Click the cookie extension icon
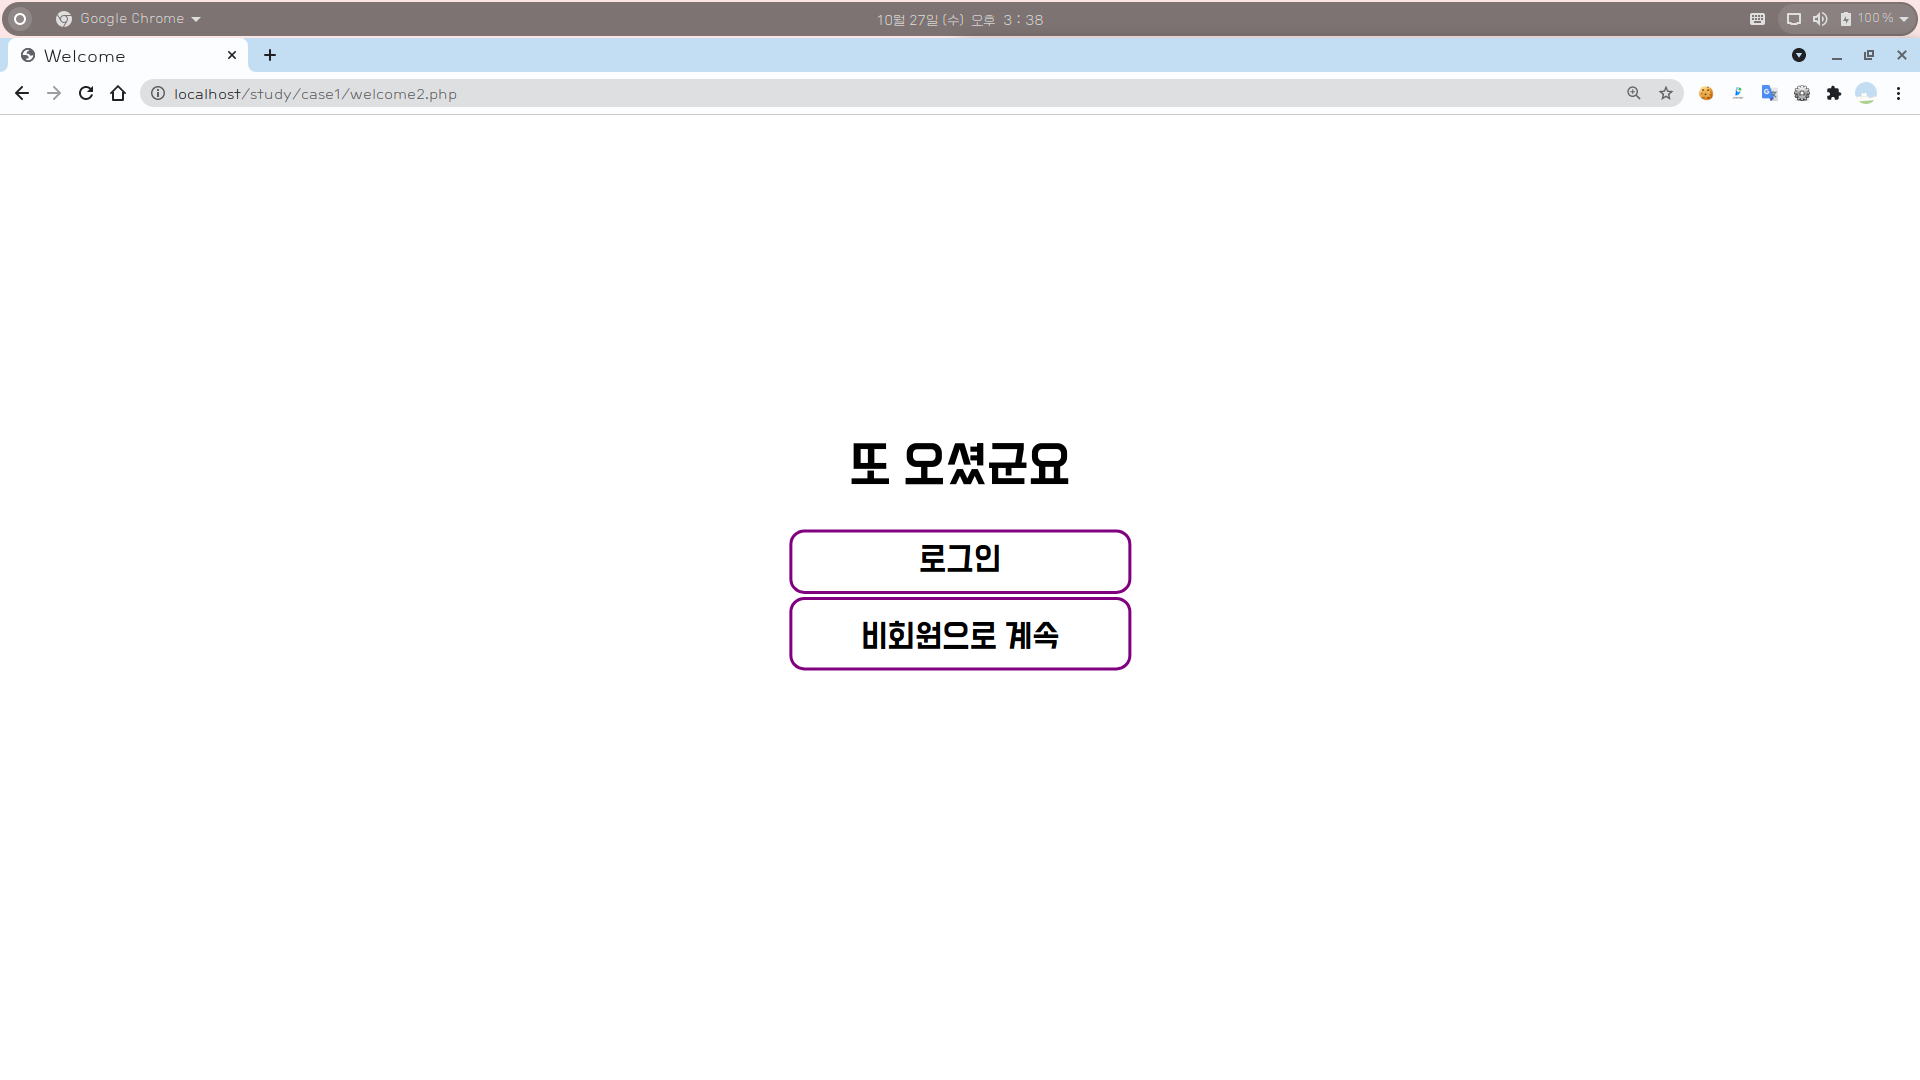This screenshot has height=1080, width=1920. click(1706, 93)
